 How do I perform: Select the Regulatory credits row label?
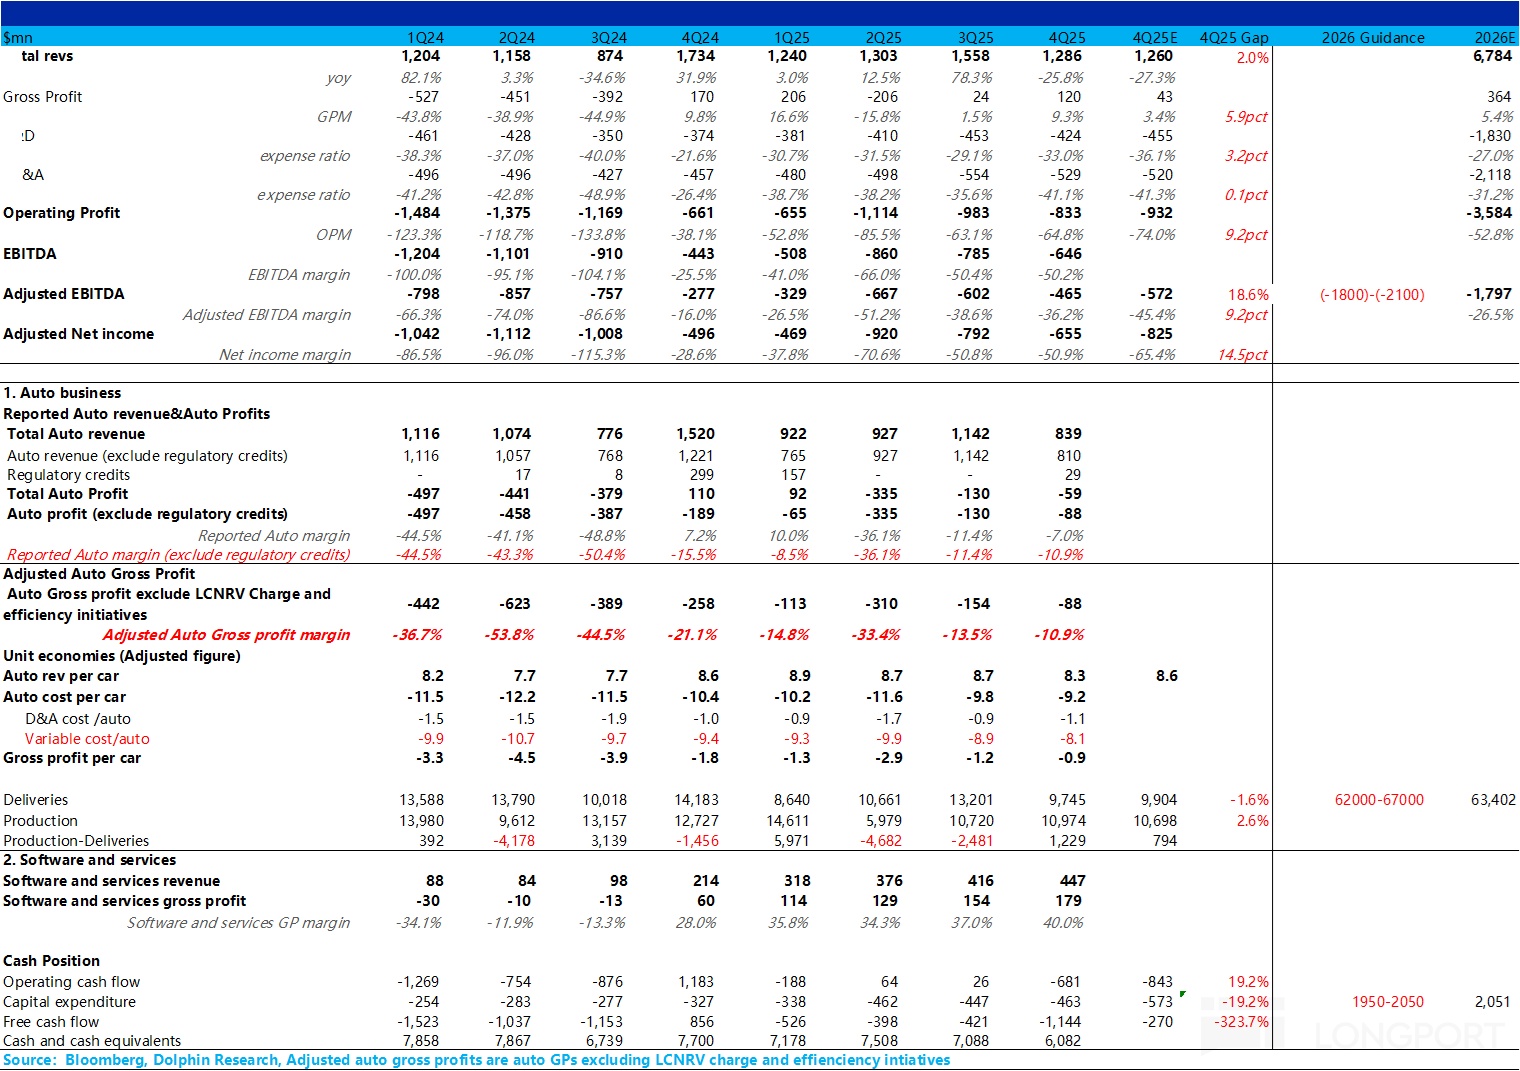point(68,475)
